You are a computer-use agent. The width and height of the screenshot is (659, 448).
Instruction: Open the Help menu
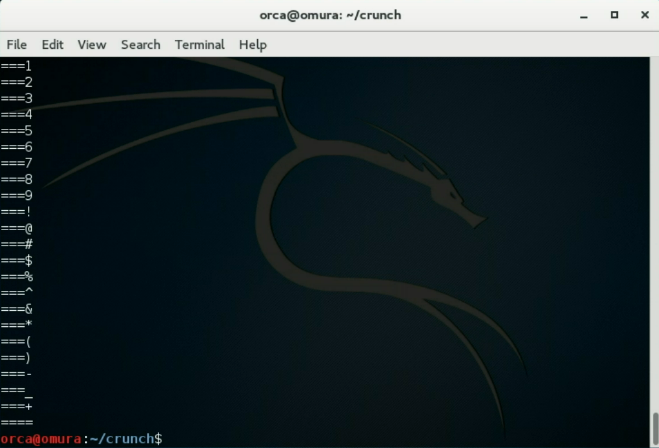coord(253,45)
